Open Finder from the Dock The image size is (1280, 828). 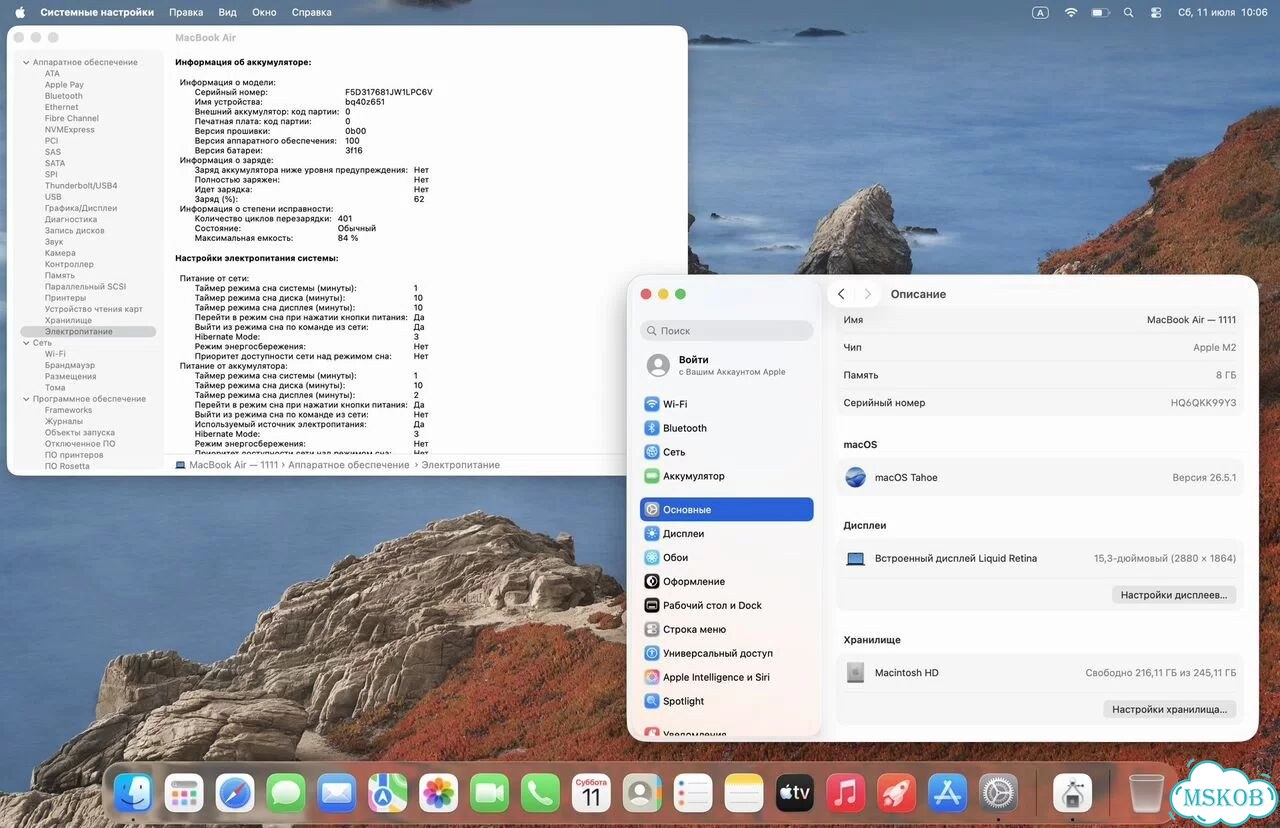tap(133, 794)
